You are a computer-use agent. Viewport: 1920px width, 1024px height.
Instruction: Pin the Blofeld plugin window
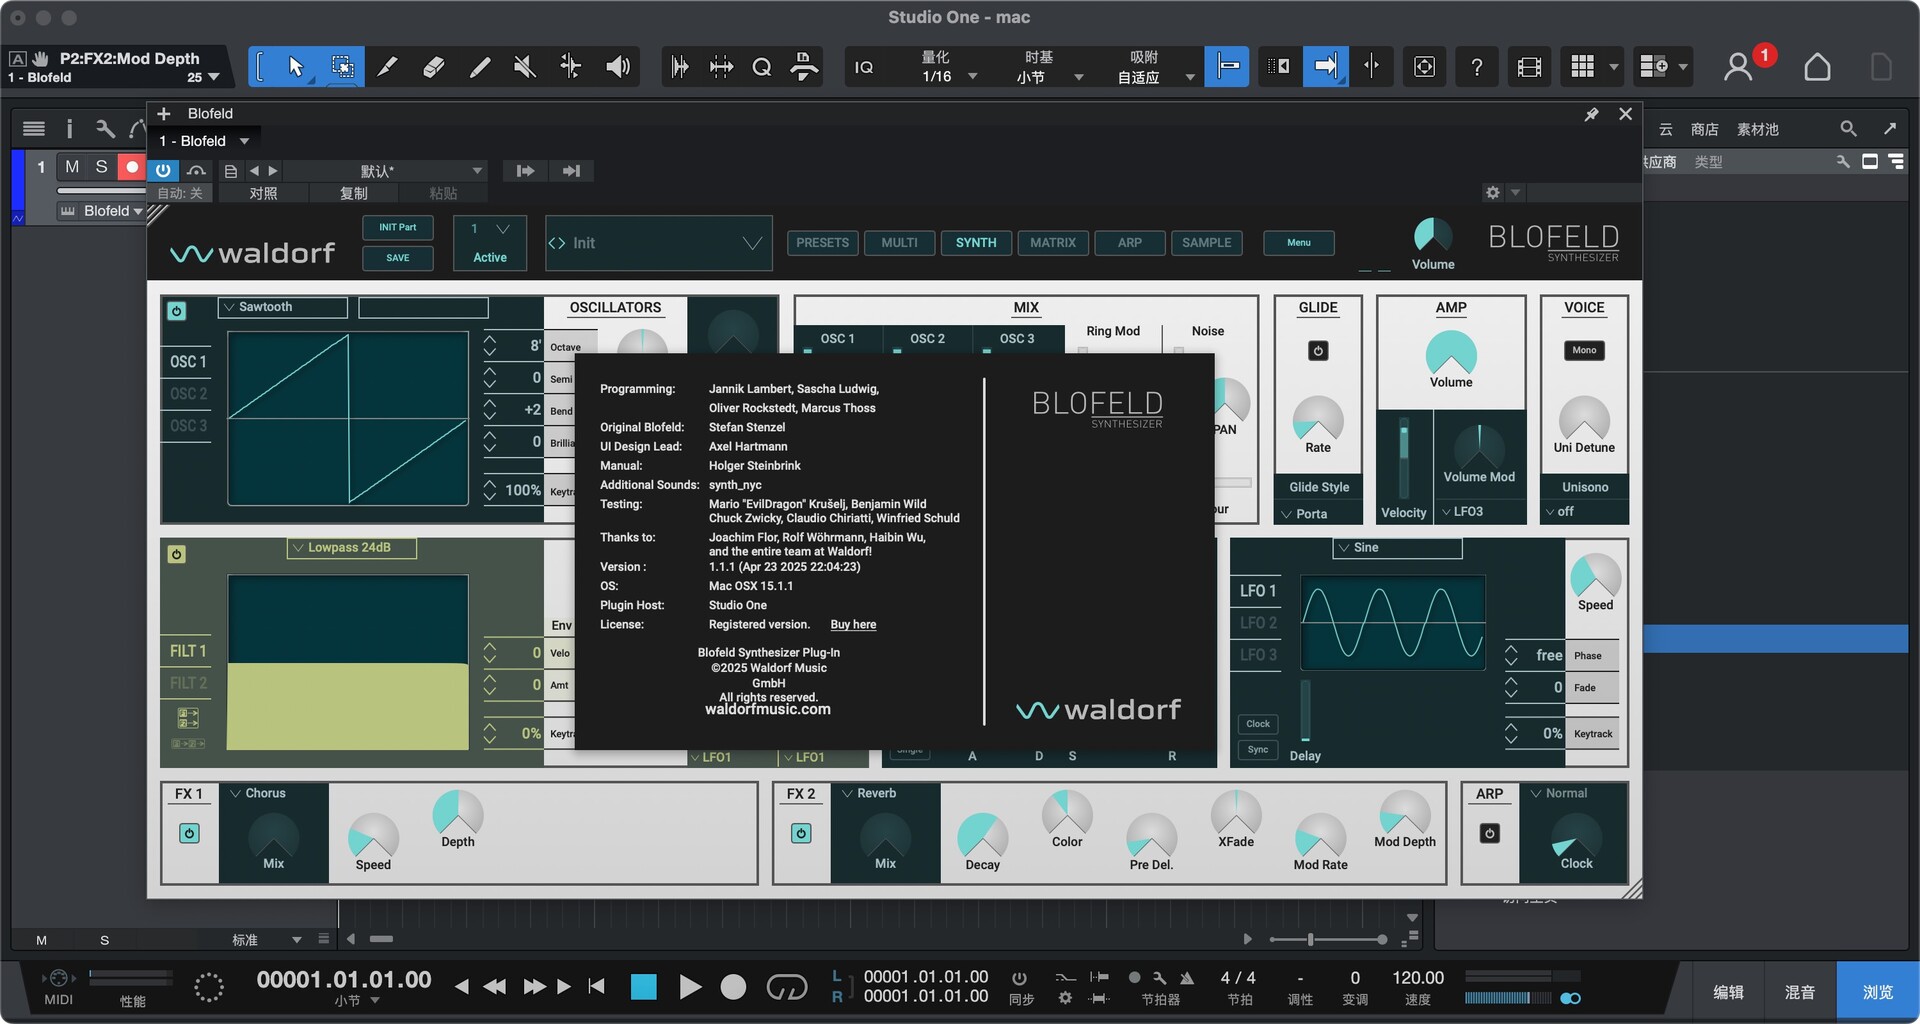tap(1591, 114)
